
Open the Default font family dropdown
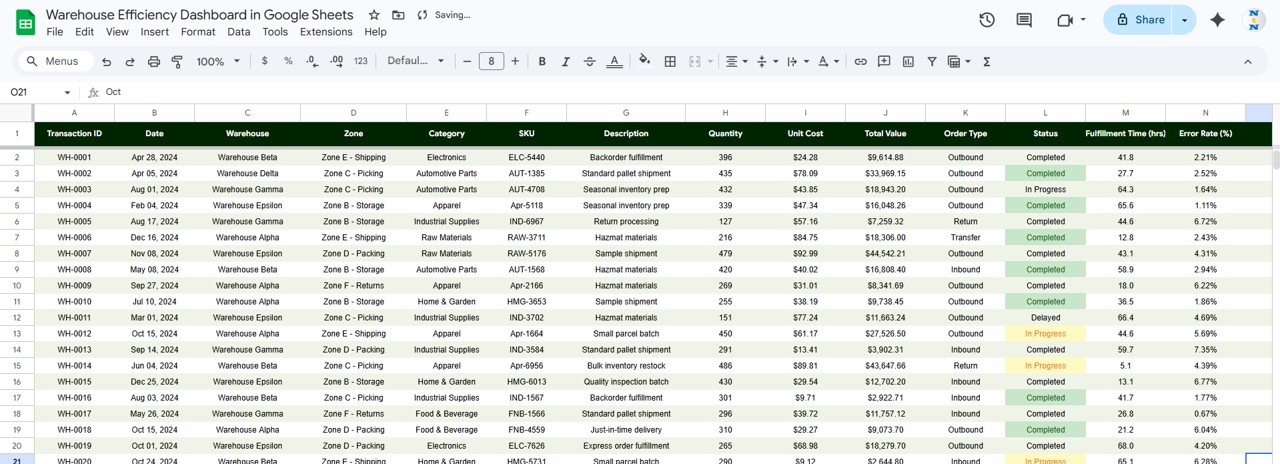coord(415,61)
